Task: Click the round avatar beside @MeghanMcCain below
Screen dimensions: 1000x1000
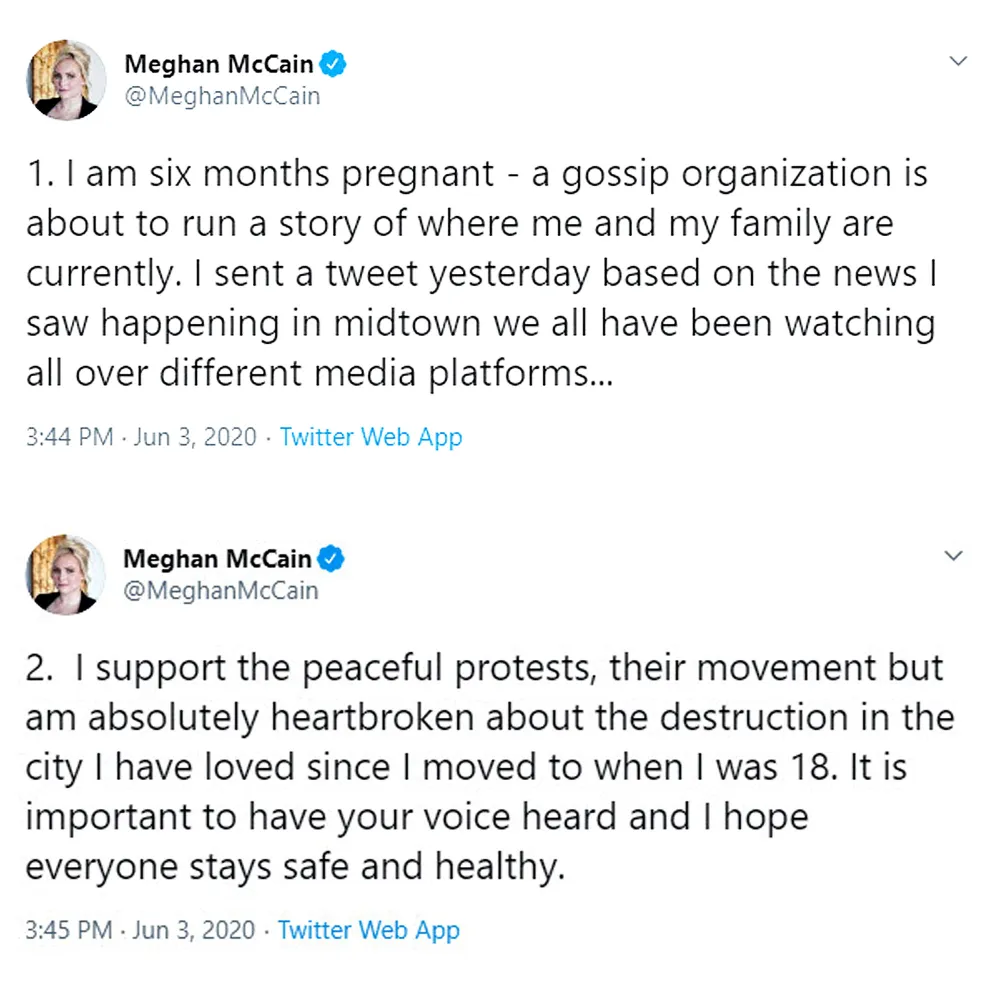Action: point(65,575)
